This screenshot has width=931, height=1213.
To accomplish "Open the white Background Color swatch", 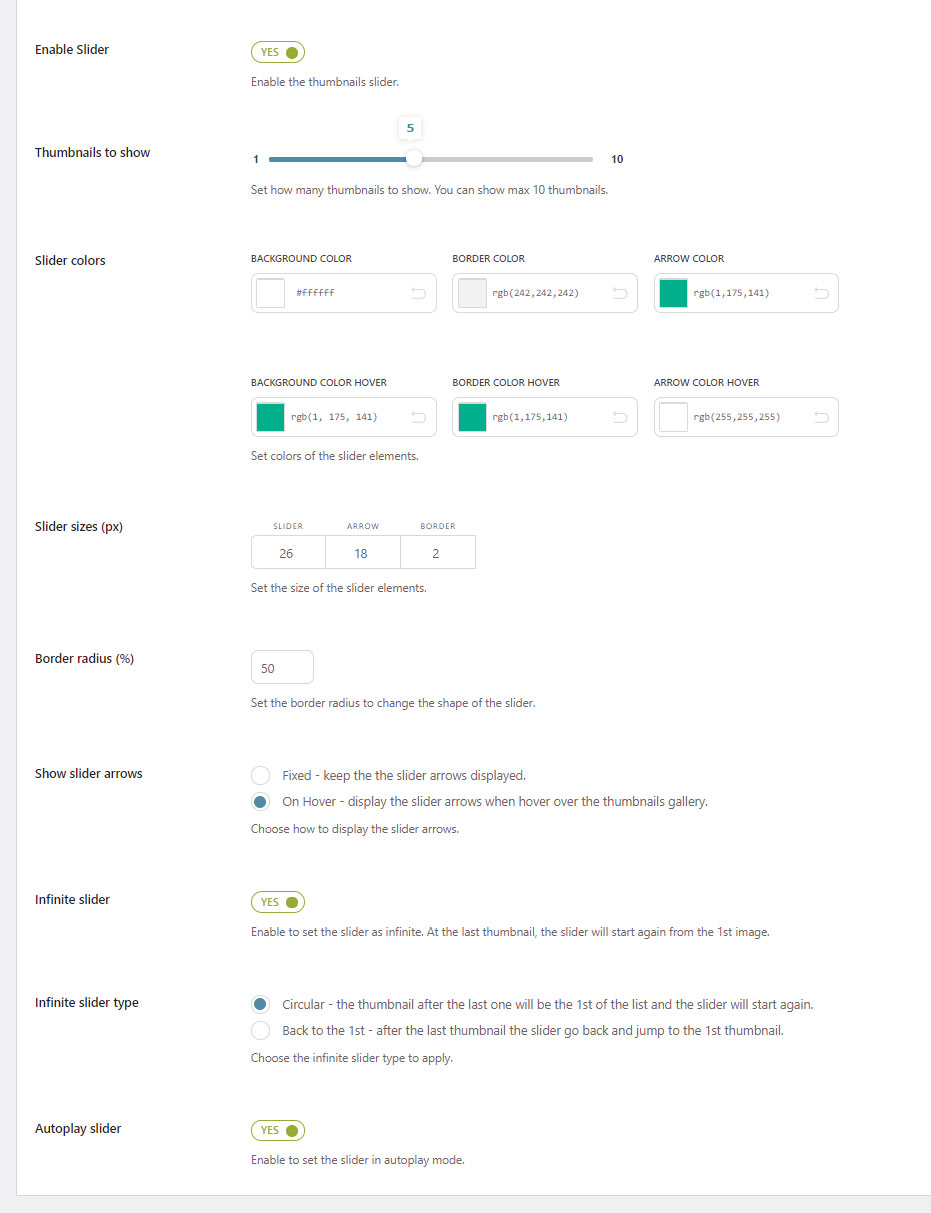I will coord(271,293).
